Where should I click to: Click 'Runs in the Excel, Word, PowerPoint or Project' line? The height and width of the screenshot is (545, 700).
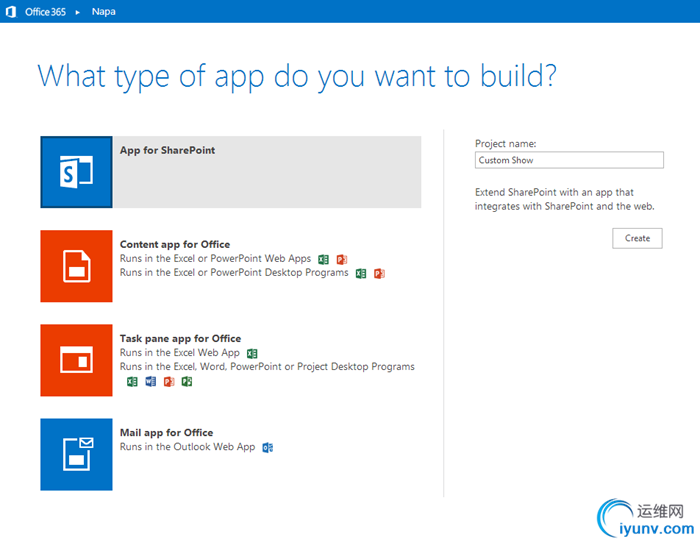[x=267, y=366]
